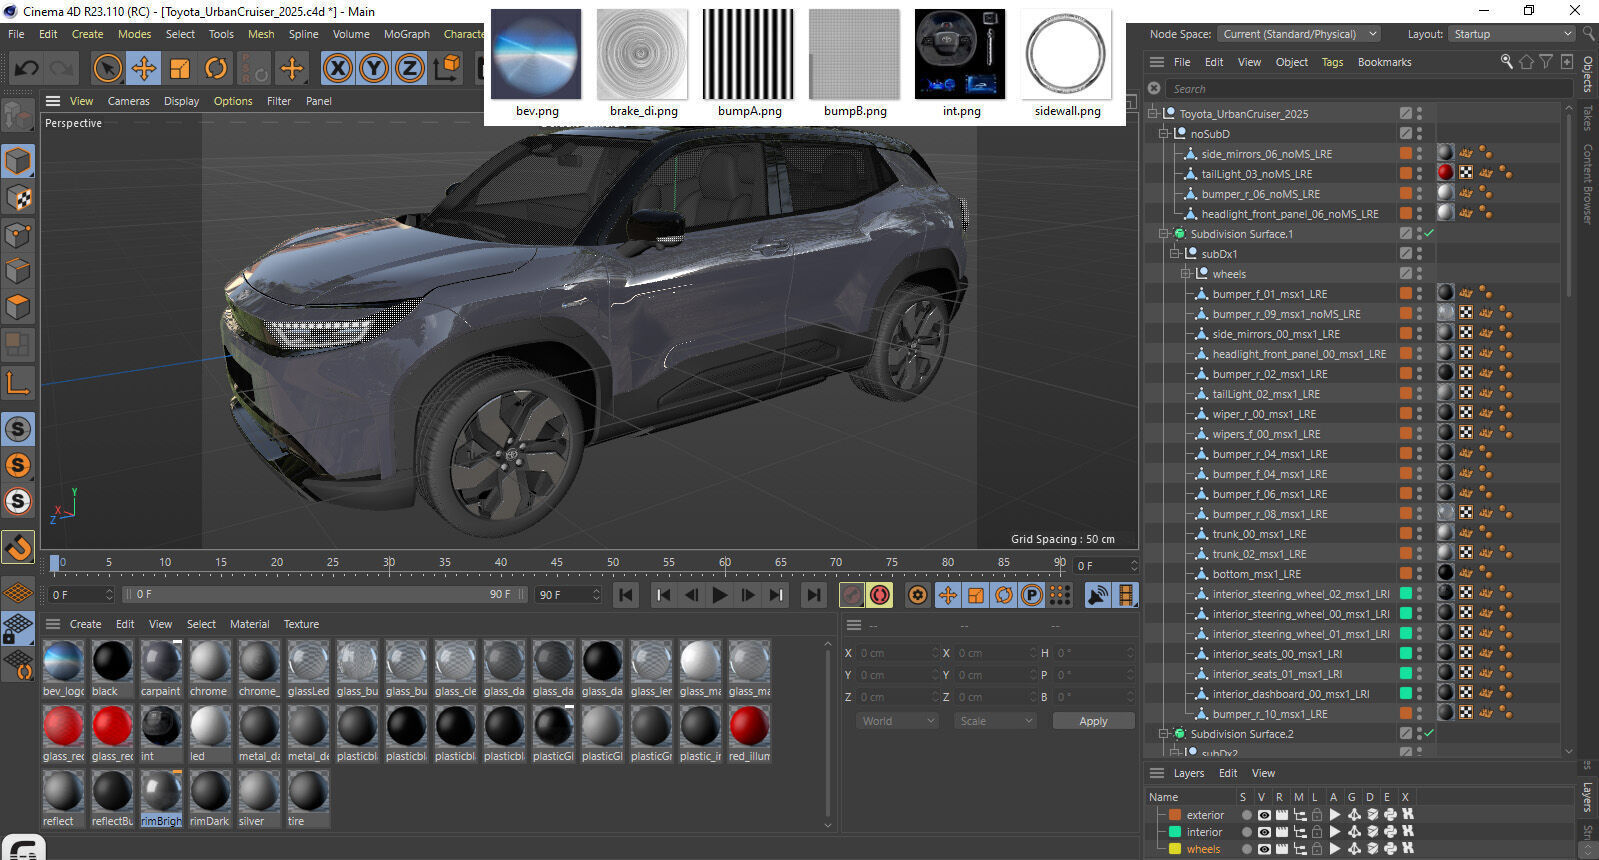Collapse the Toyota_UrbanCruiser_2025 root object
The height and width of the screenshot is (860, 1599).
pos(1153,113)
